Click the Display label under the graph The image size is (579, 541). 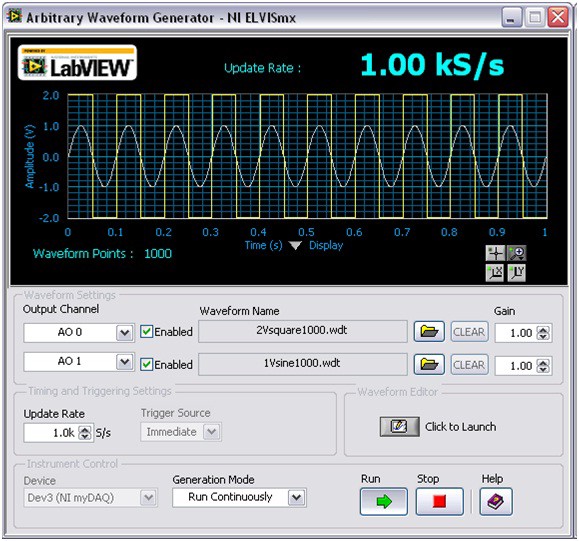click(x=326, y=246)
